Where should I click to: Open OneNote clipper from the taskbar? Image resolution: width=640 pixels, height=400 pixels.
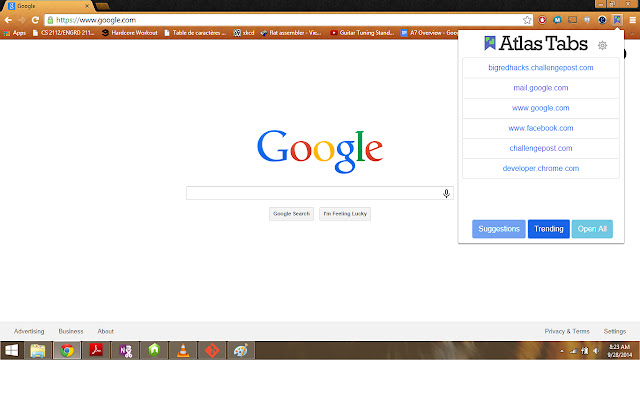coord(125,350)
